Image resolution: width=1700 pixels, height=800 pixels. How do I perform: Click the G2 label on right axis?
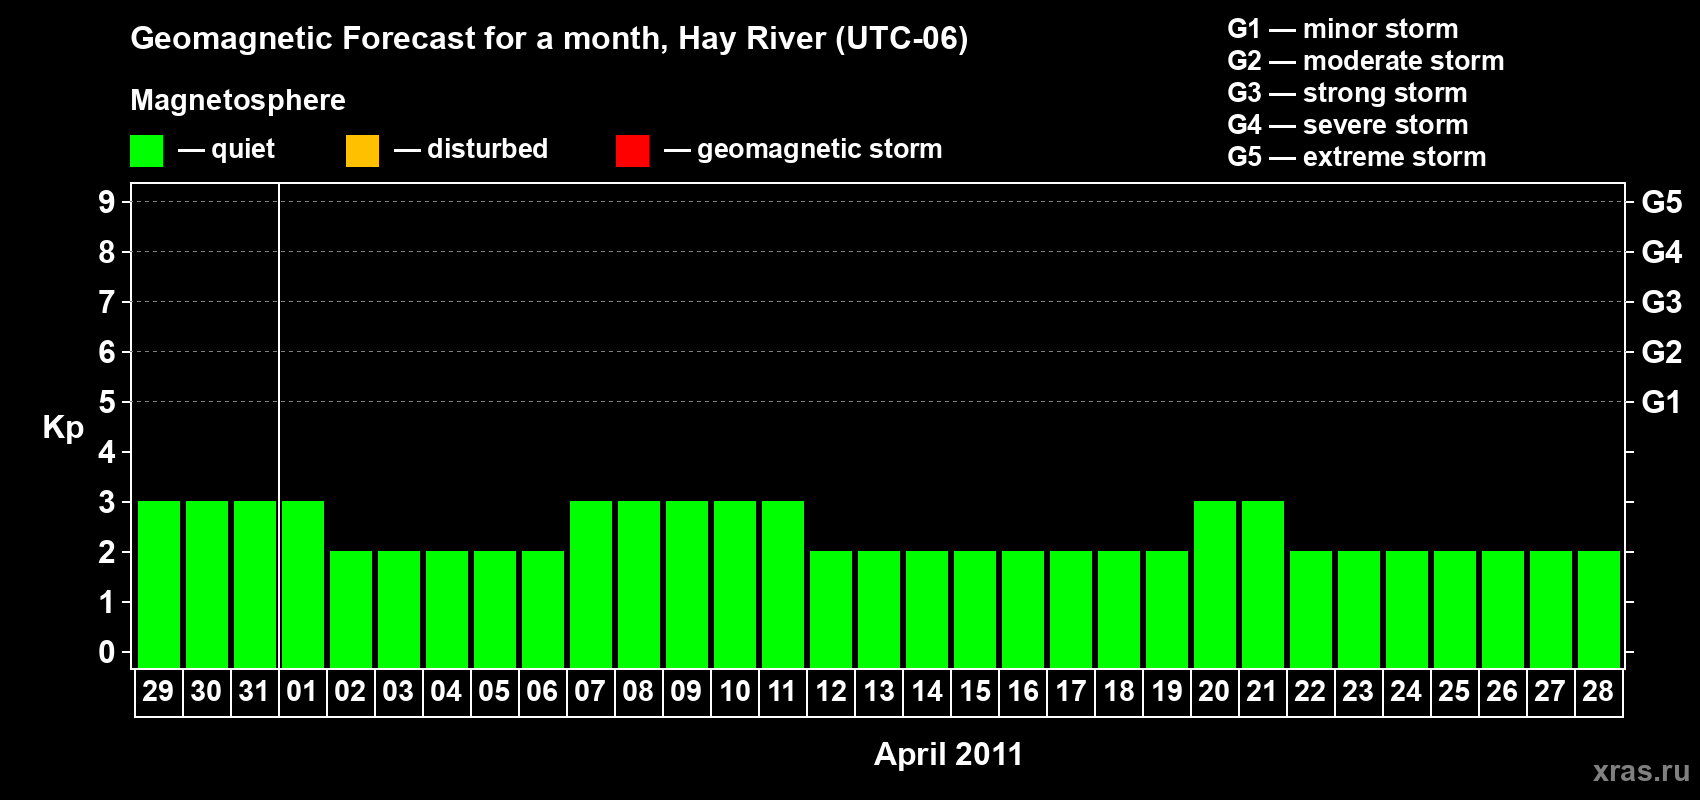1662,352
